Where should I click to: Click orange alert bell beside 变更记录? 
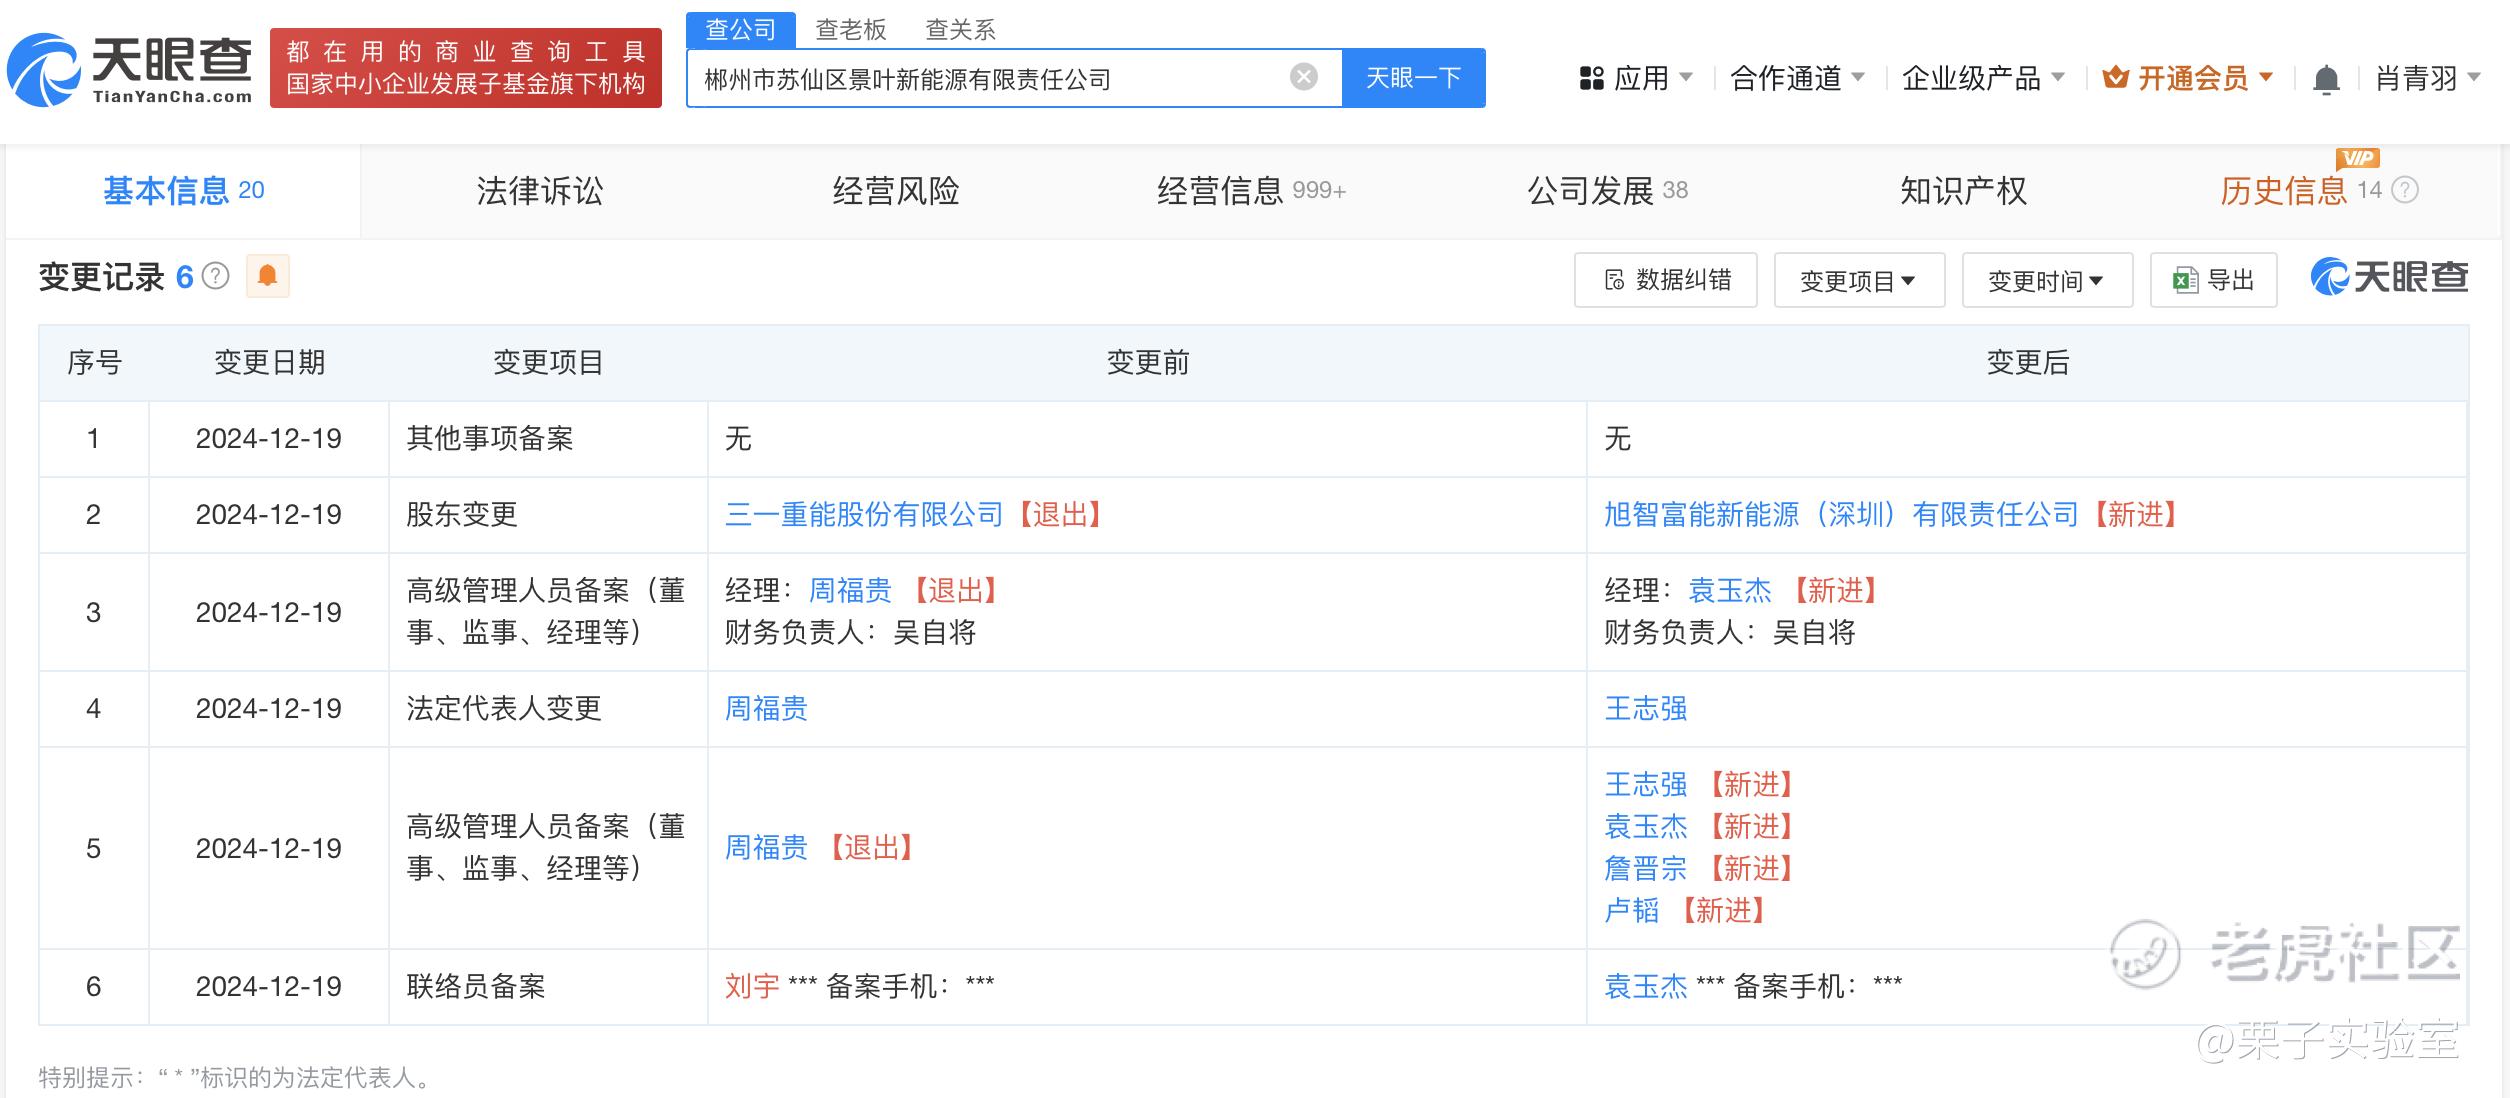click(x=267, y=276)
